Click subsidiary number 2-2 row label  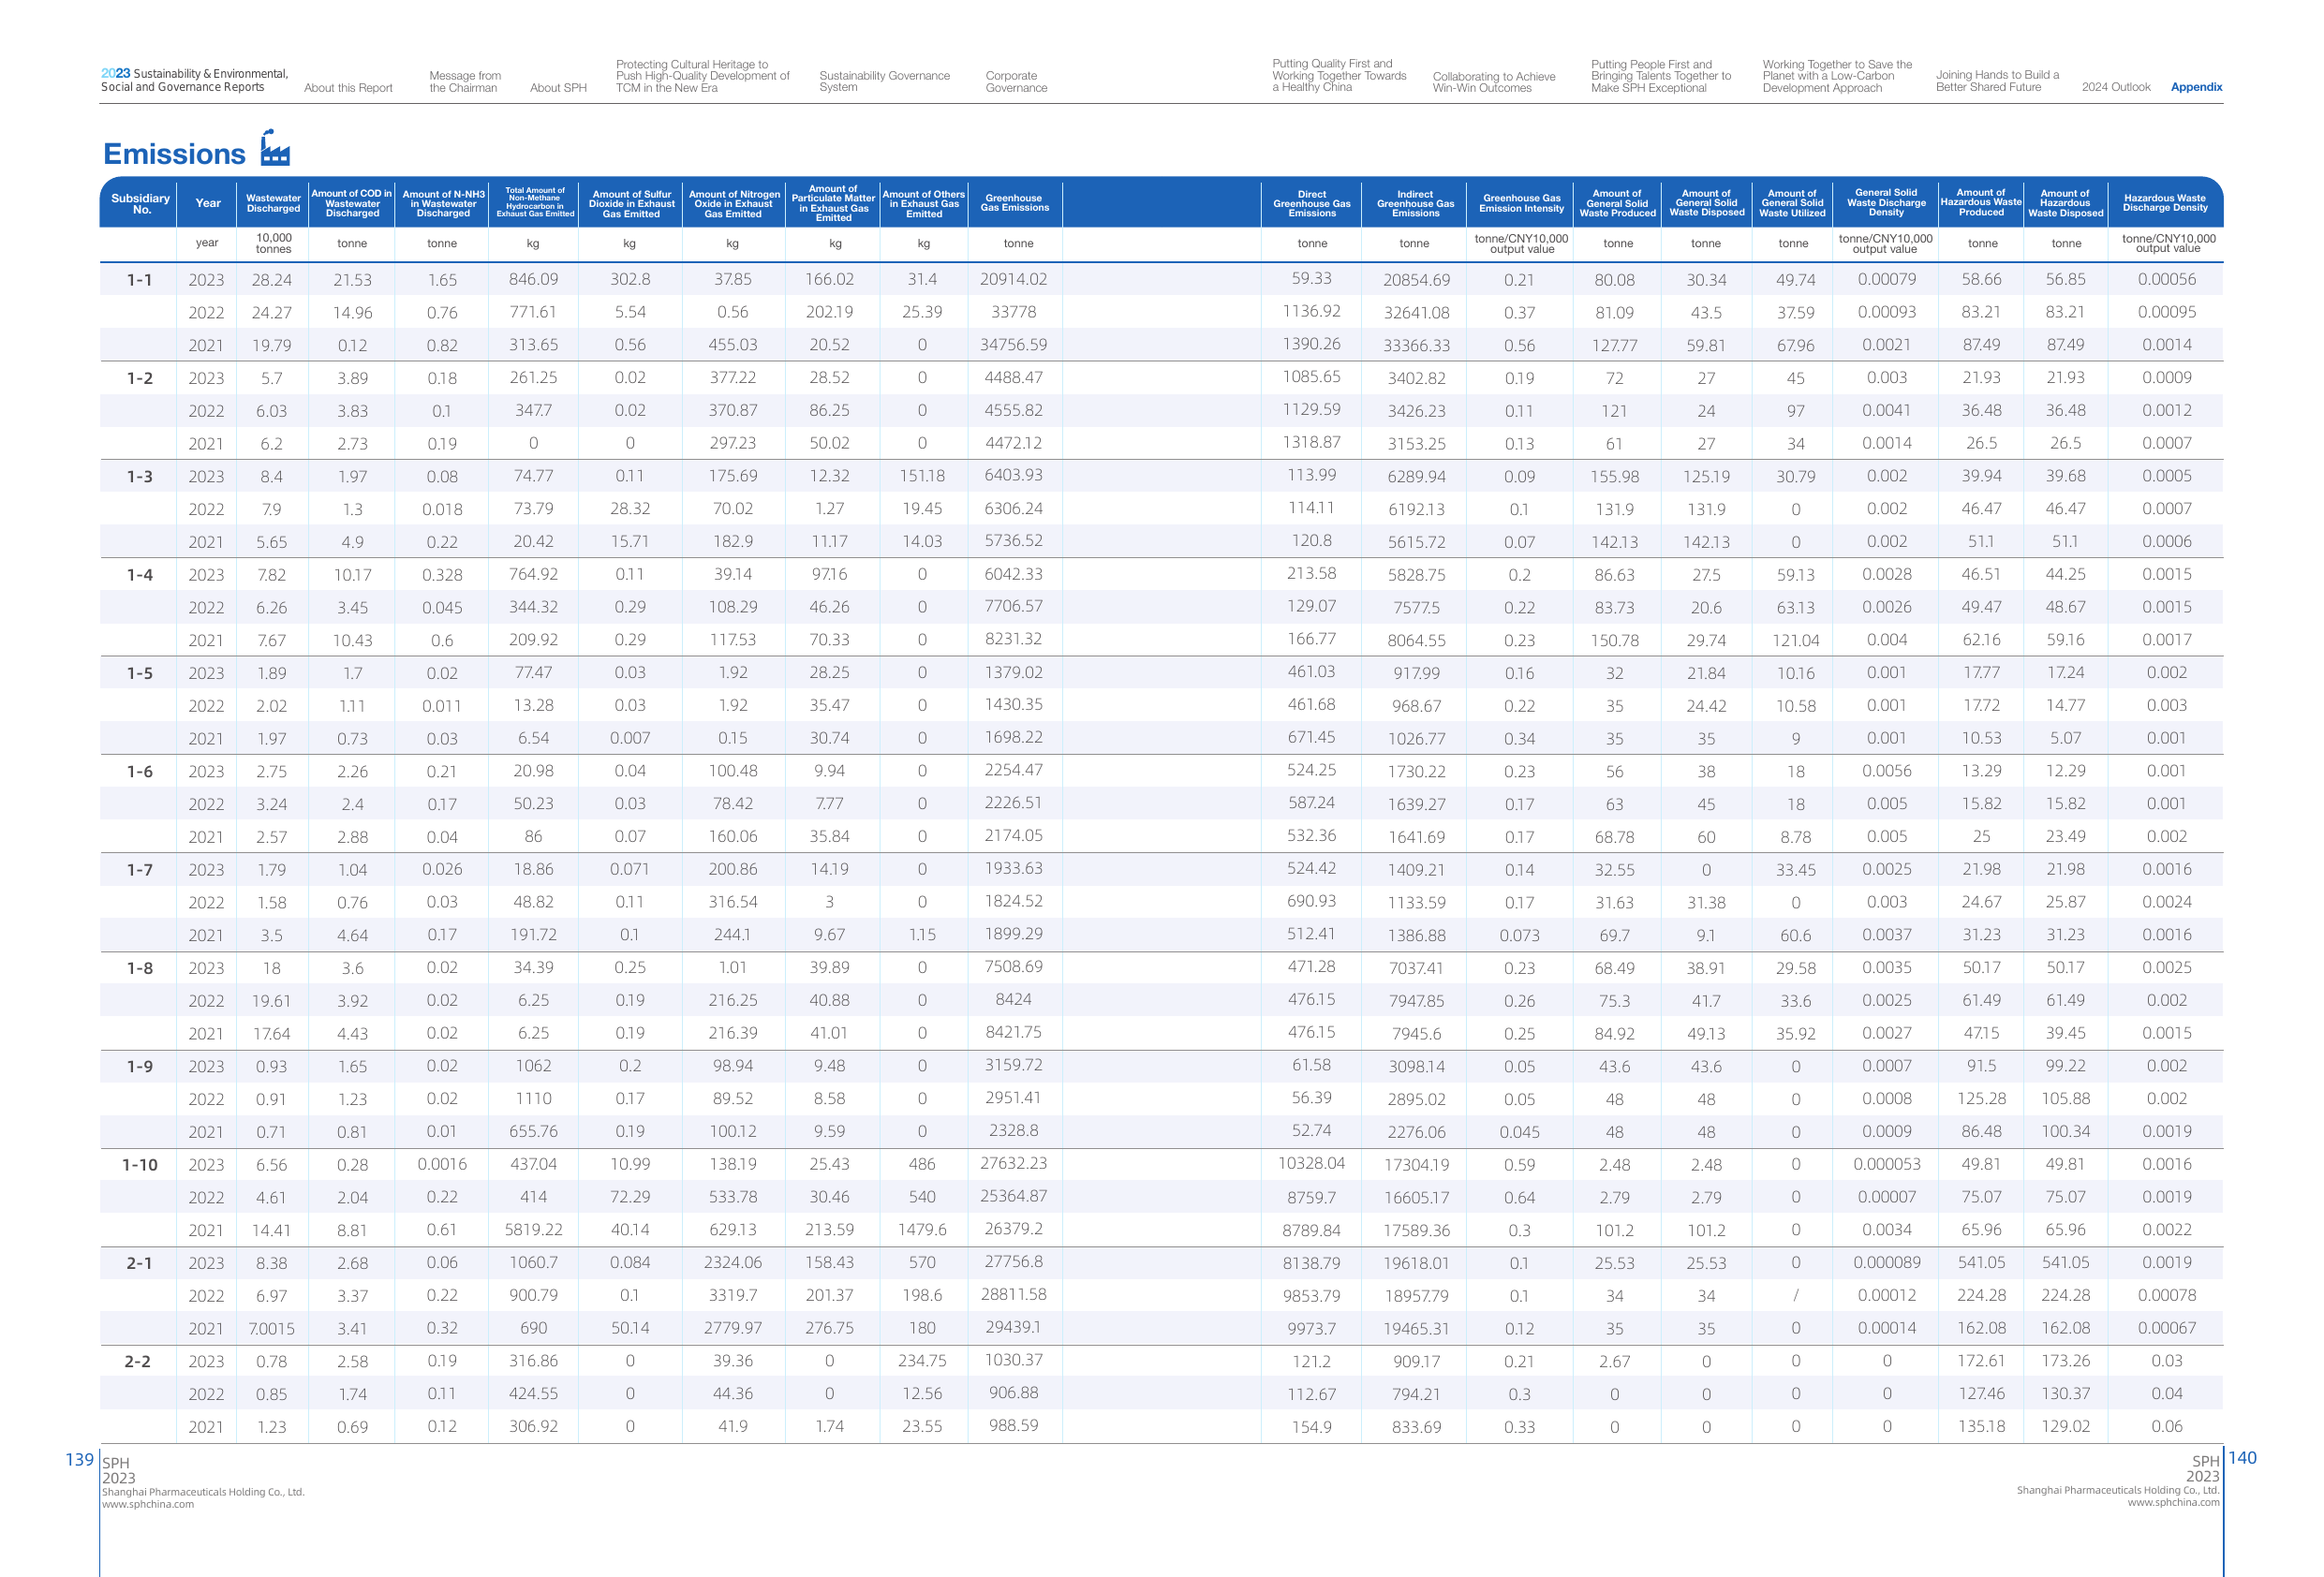138,1361
